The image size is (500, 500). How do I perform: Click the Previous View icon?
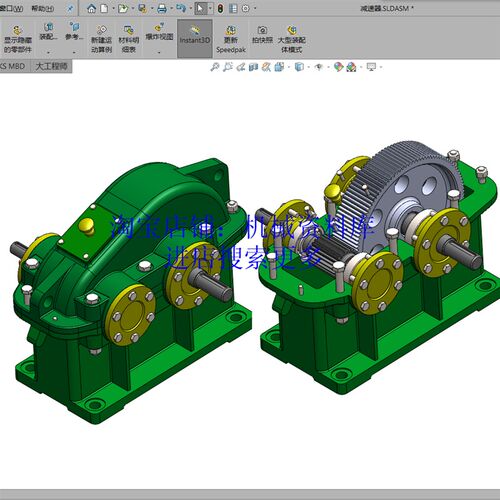click(x=241, y=67)
